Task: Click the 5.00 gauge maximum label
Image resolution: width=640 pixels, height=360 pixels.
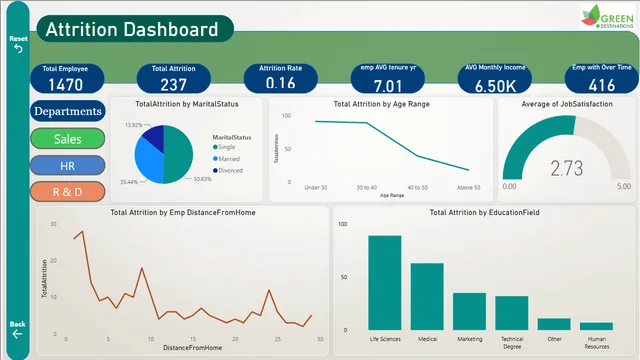Action: click(624, 187)
